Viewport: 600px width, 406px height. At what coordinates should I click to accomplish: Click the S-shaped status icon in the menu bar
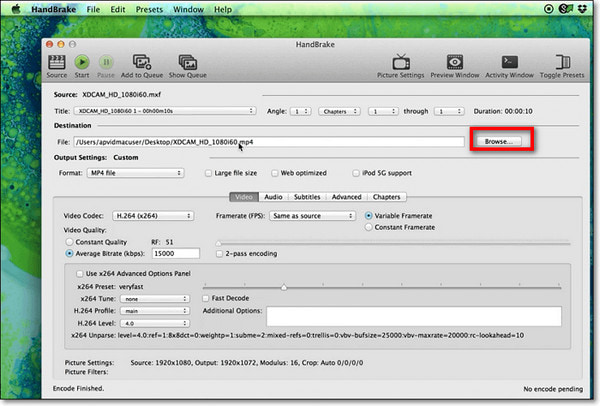(x=565, y=8)
